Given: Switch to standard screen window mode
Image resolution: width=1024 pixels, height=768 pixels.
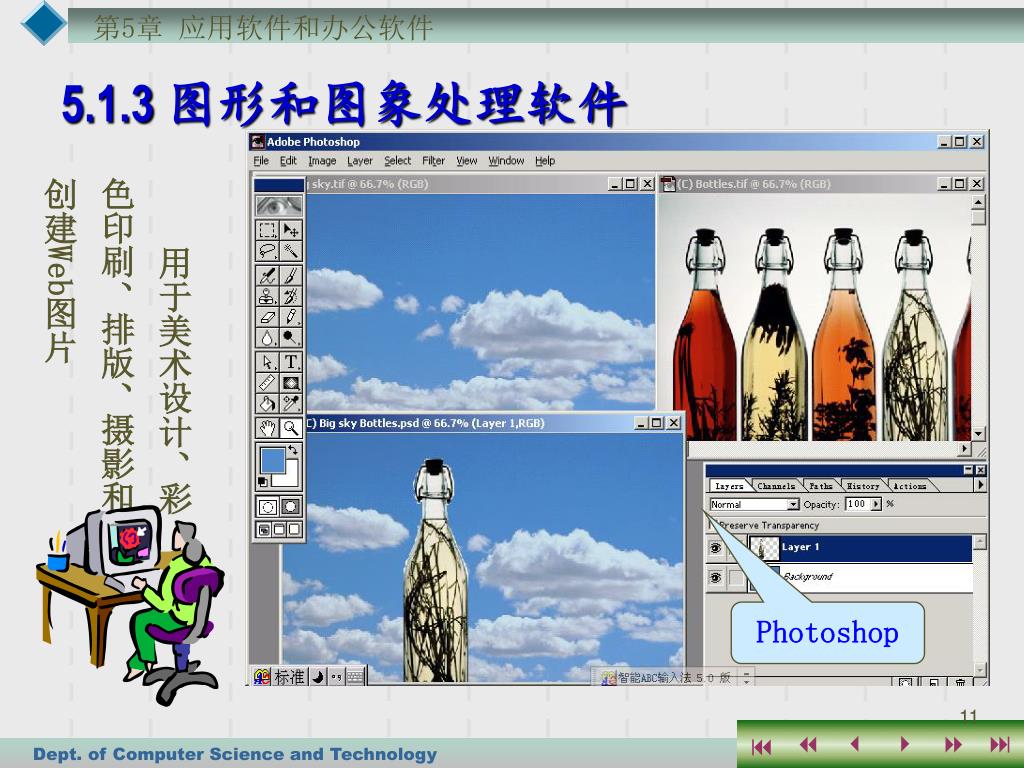Looking at the screenshot, I should click(x=264, y=529).
